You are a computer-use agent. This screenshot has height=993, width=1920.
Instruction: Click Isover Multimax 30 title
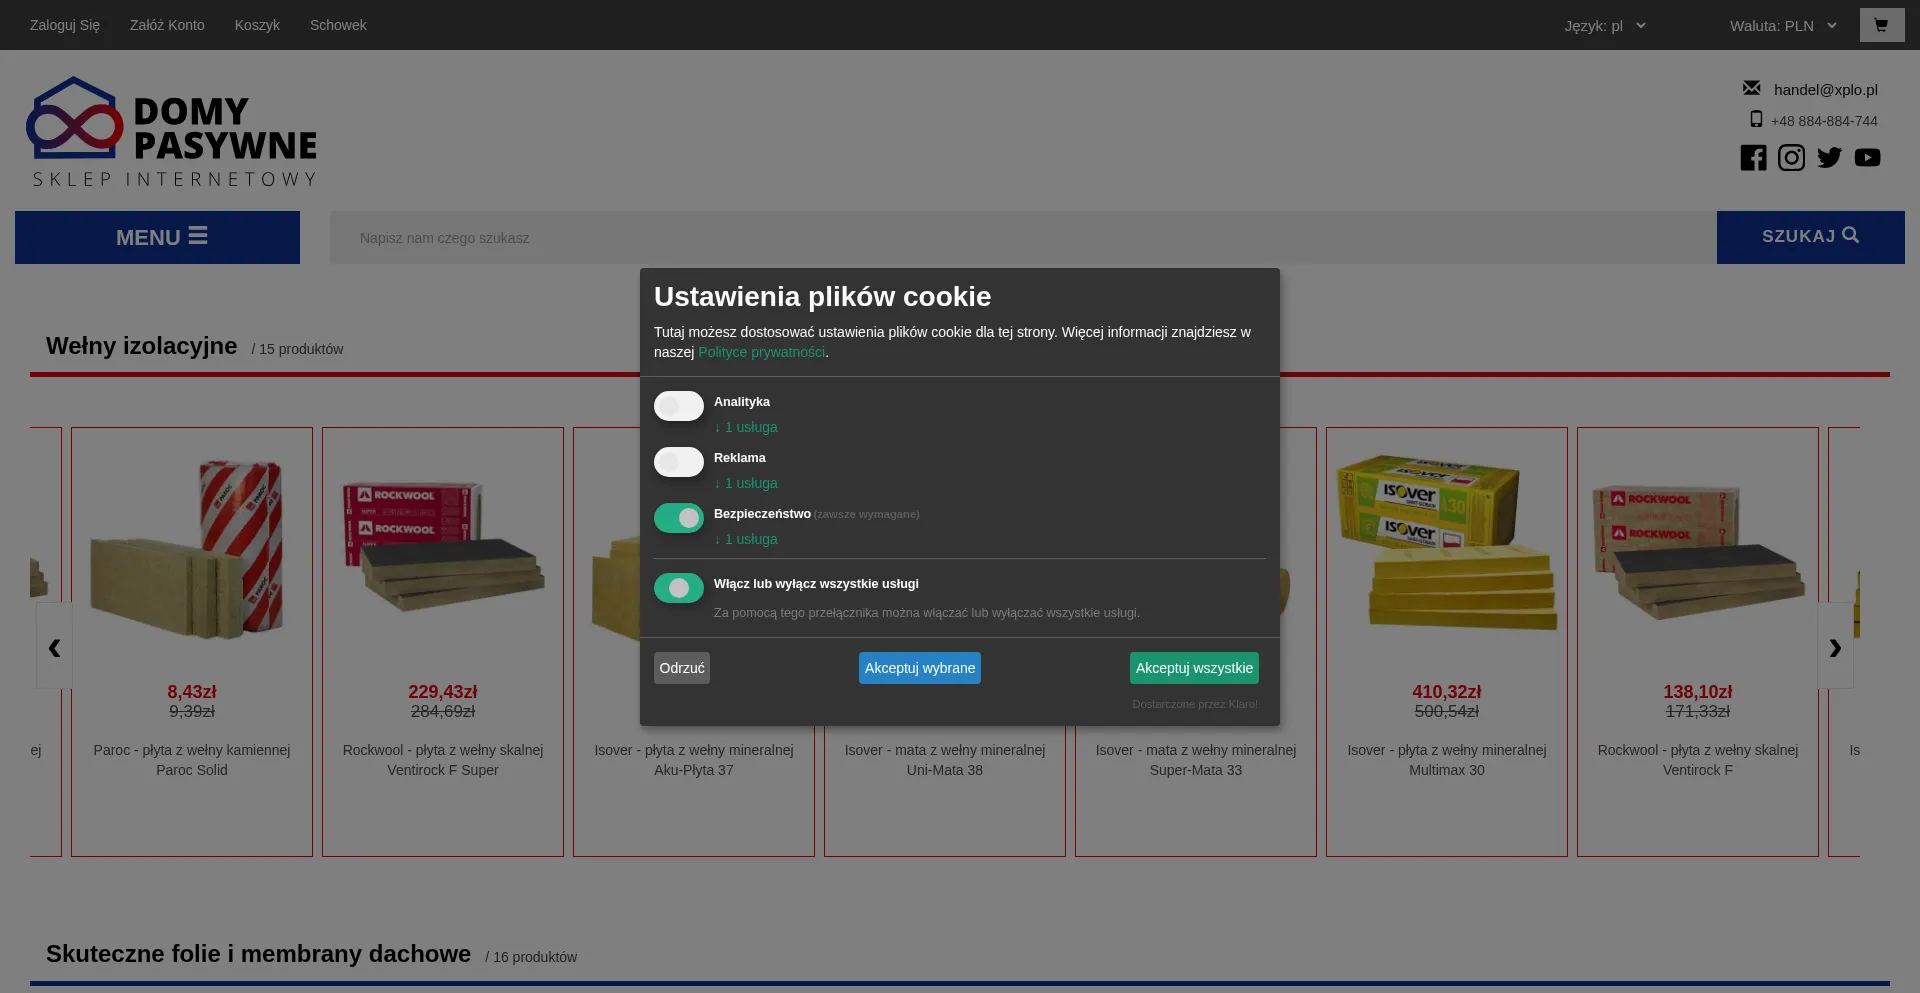(x=1447, y=760)
